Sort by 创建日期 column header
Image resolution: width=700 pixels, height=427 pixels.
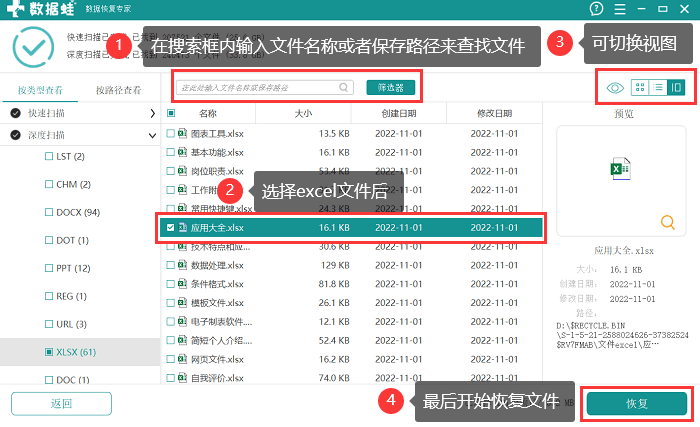[399, 113]
